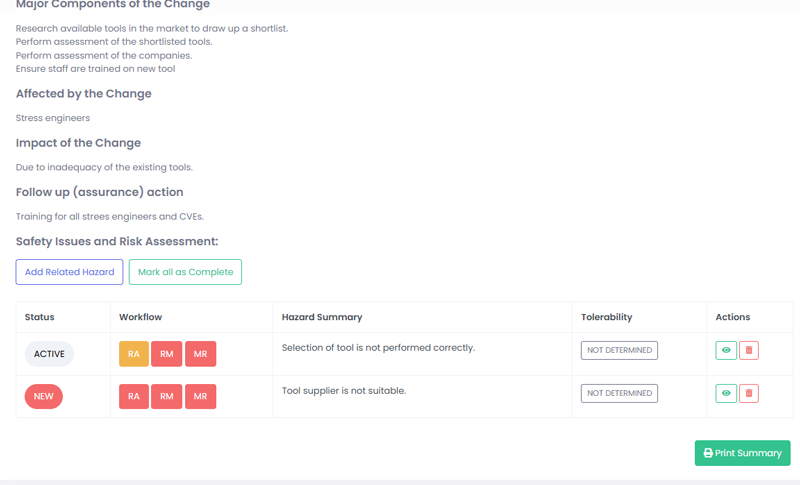Delete the 'Tool supplier' hazard (trash icon)

coord(749,393)
